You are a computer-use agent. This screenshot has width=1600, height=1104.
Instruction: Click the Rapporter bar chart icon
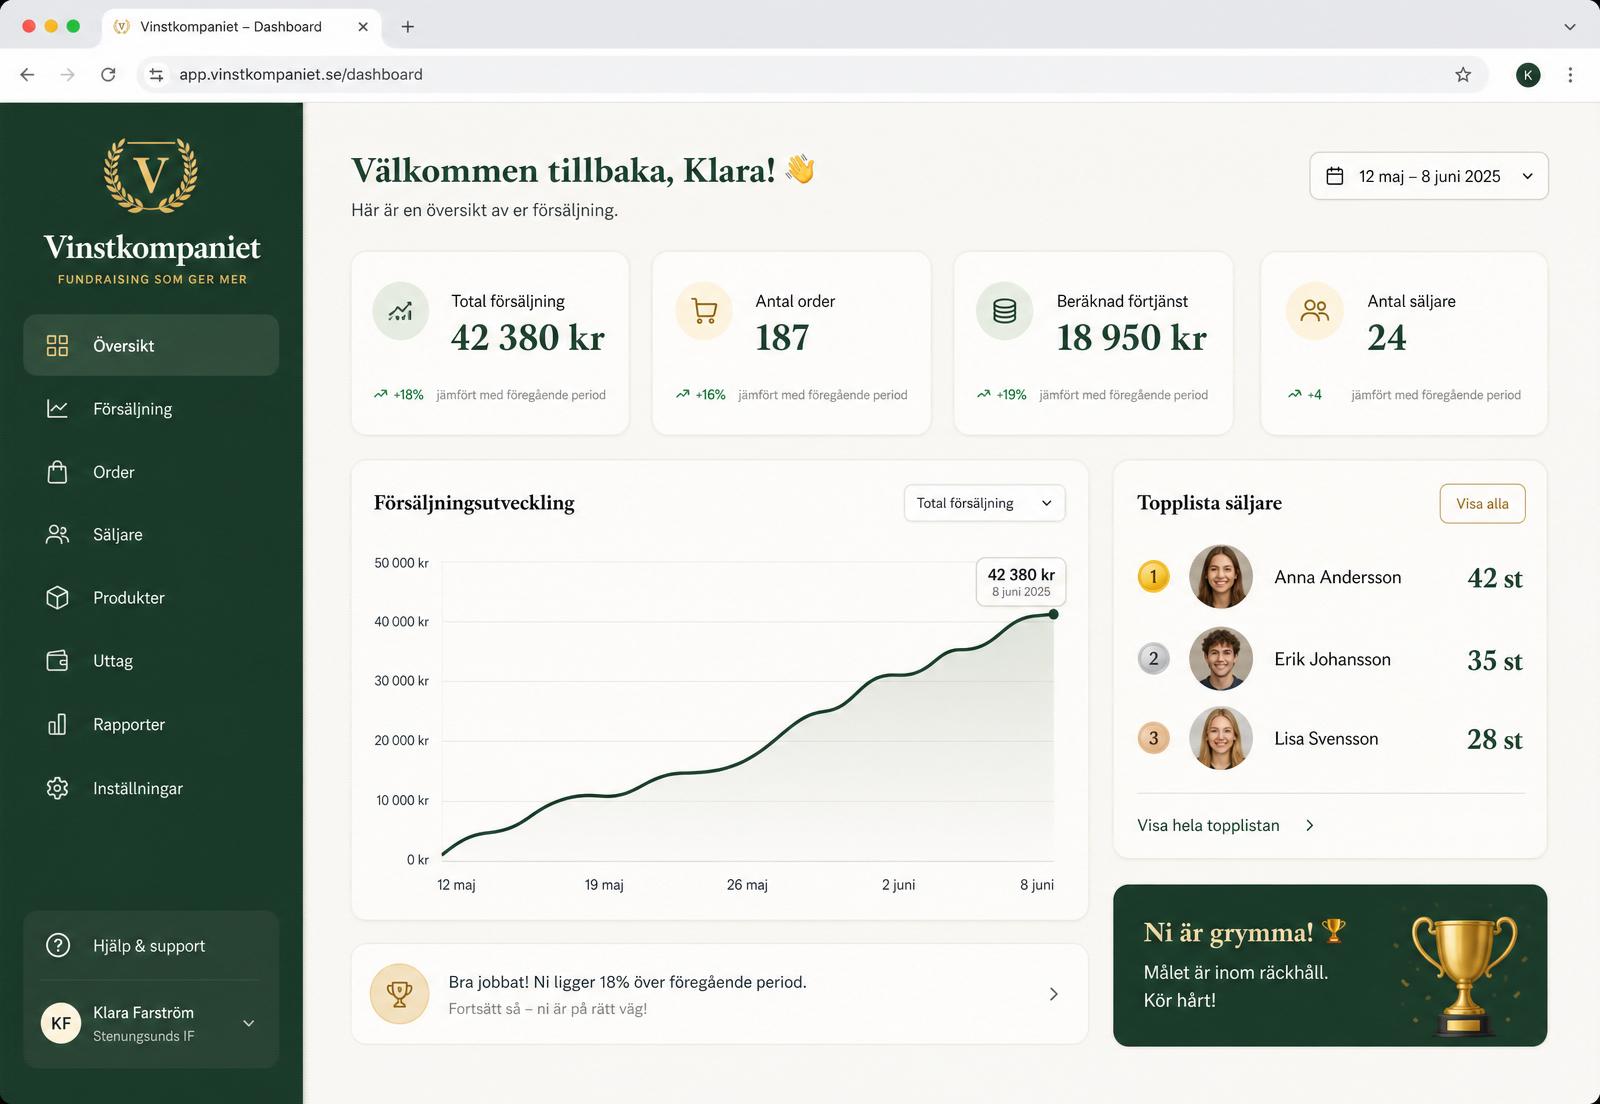point(57,724)
